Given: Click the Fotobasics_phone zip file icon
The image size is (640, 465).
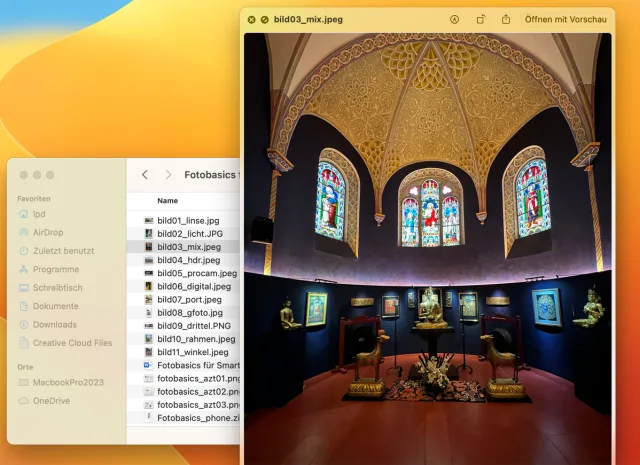Looking at the screenshot, I should click(x=149, y=418).
